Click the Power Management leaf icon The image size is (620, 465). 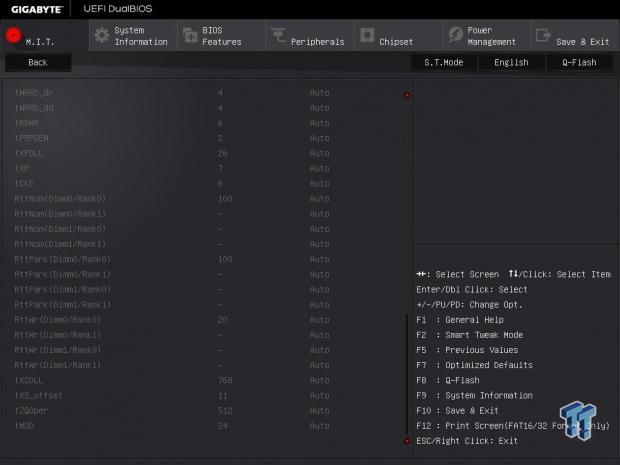(x=456, y=35)
